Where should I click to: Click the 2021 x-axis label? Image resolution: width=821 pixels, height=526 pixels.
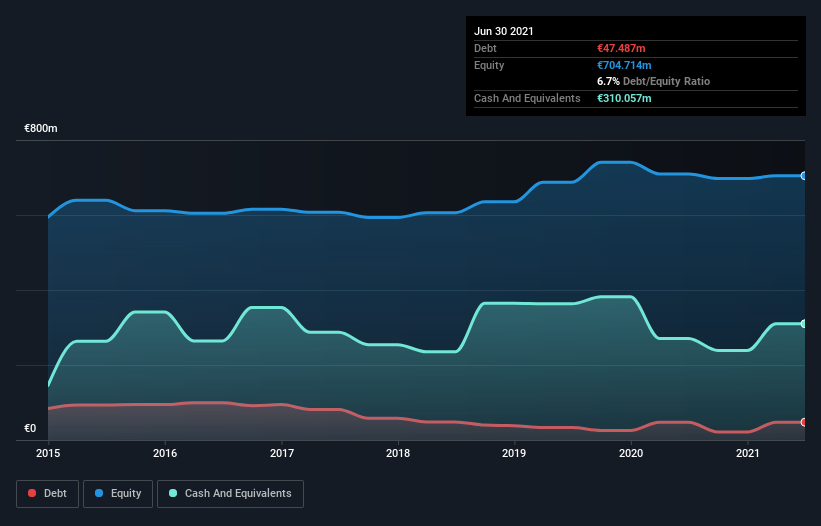[x=748, y=453]
